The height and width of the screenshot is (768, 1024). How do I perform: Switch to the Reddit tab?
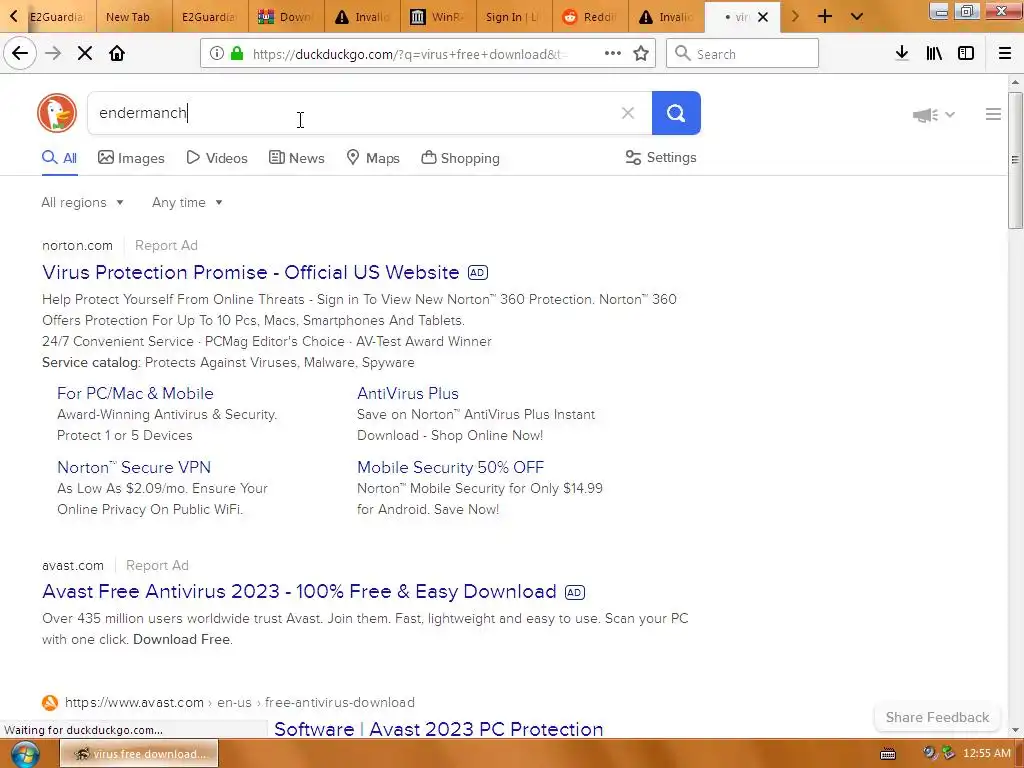pyautogui.click(x=590, y=16)
